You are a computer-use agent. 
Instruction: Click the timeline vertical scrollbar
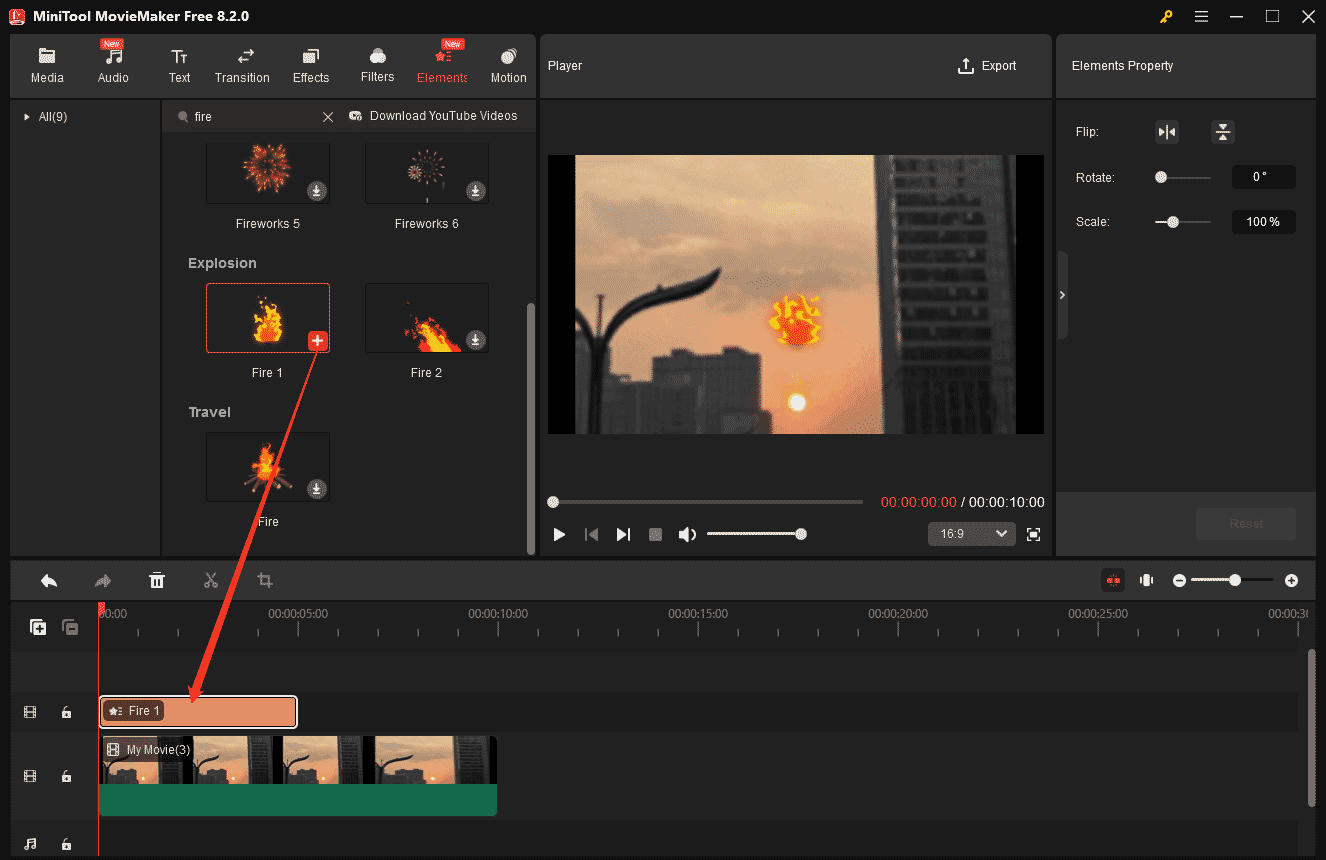[1312, 727]
